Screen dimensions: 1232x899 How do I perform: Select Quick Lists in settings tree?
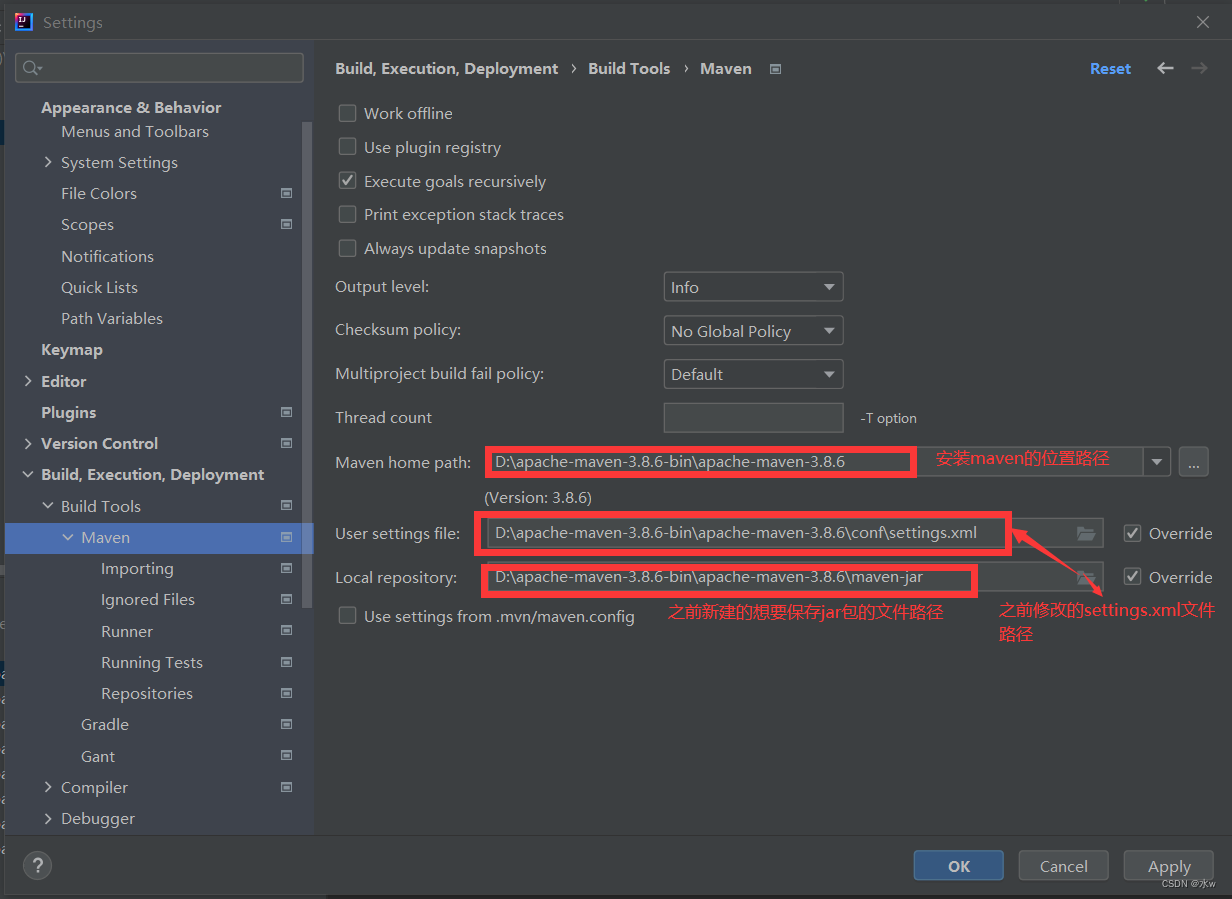pos(99,287)
